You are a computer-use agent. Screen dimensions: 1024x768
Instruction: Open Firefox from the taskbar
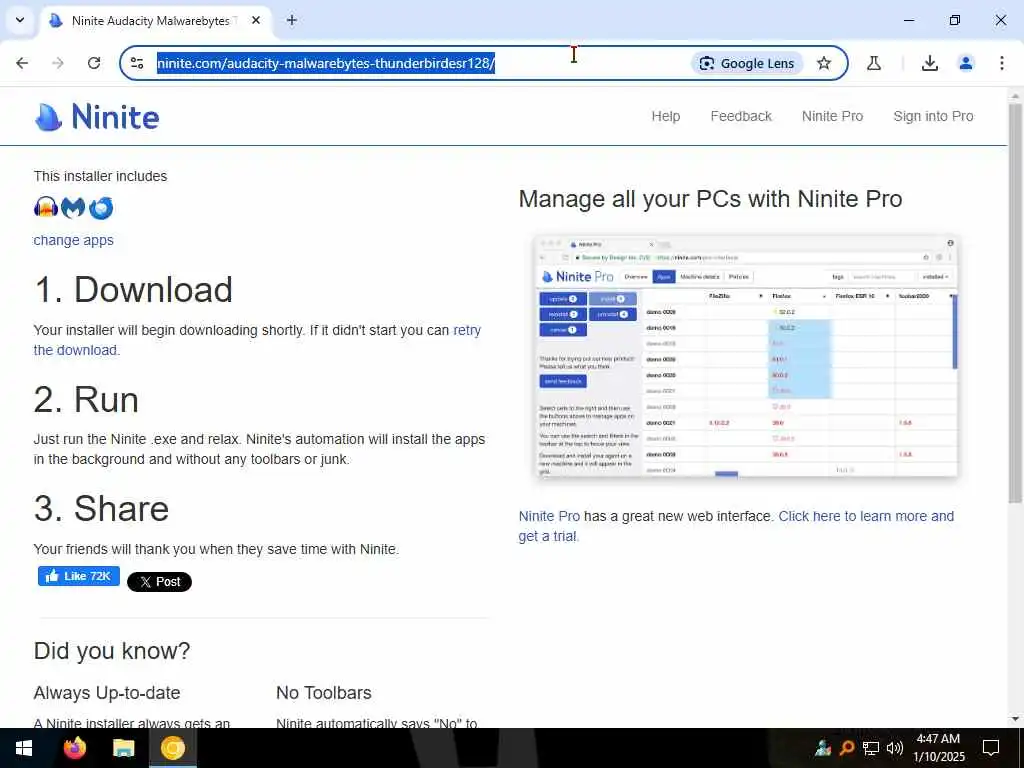[74, 748]
